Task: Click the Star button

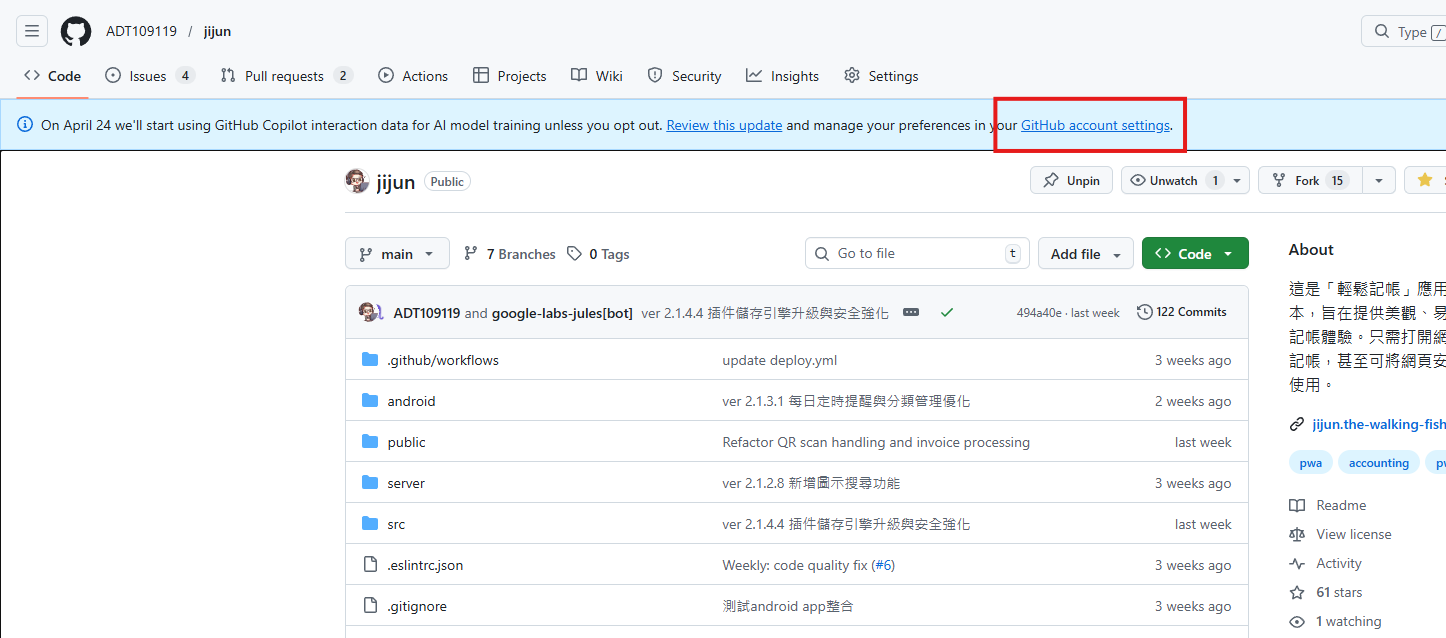Action: [1425, 181]
